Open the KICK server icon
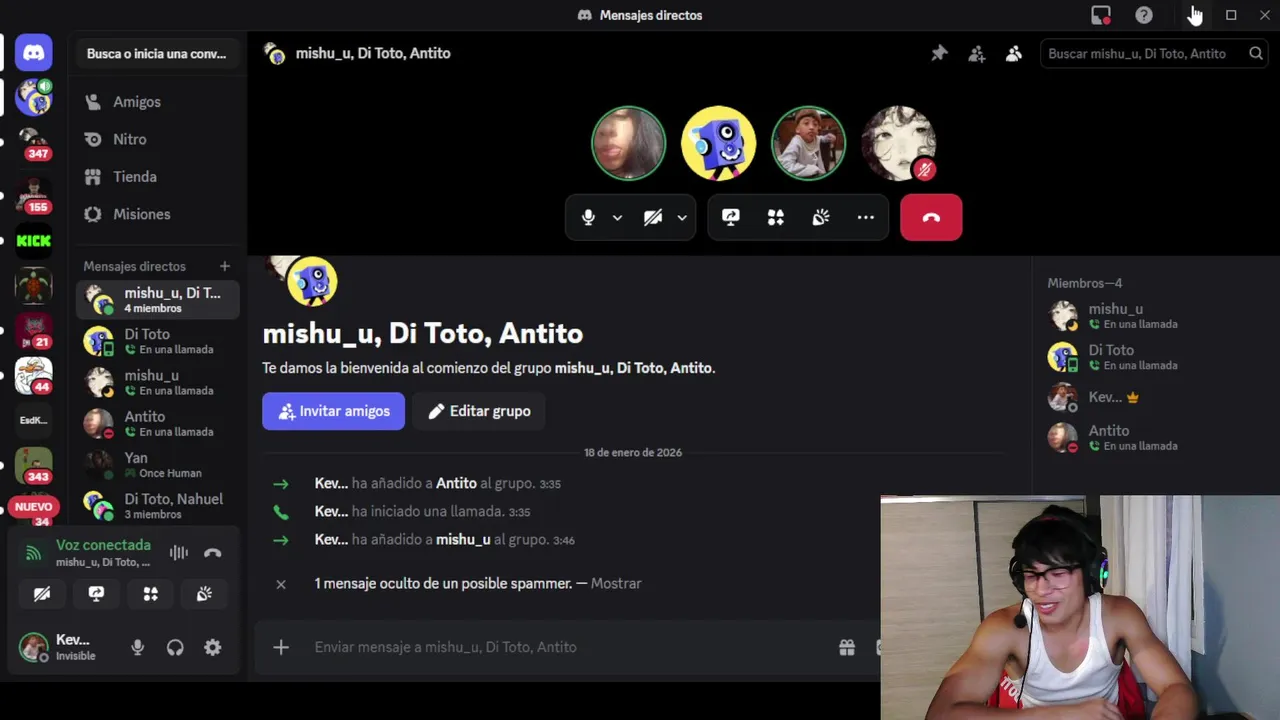Image resolution: width=1280 pixels, height=720 pixels. click(34, 240)
